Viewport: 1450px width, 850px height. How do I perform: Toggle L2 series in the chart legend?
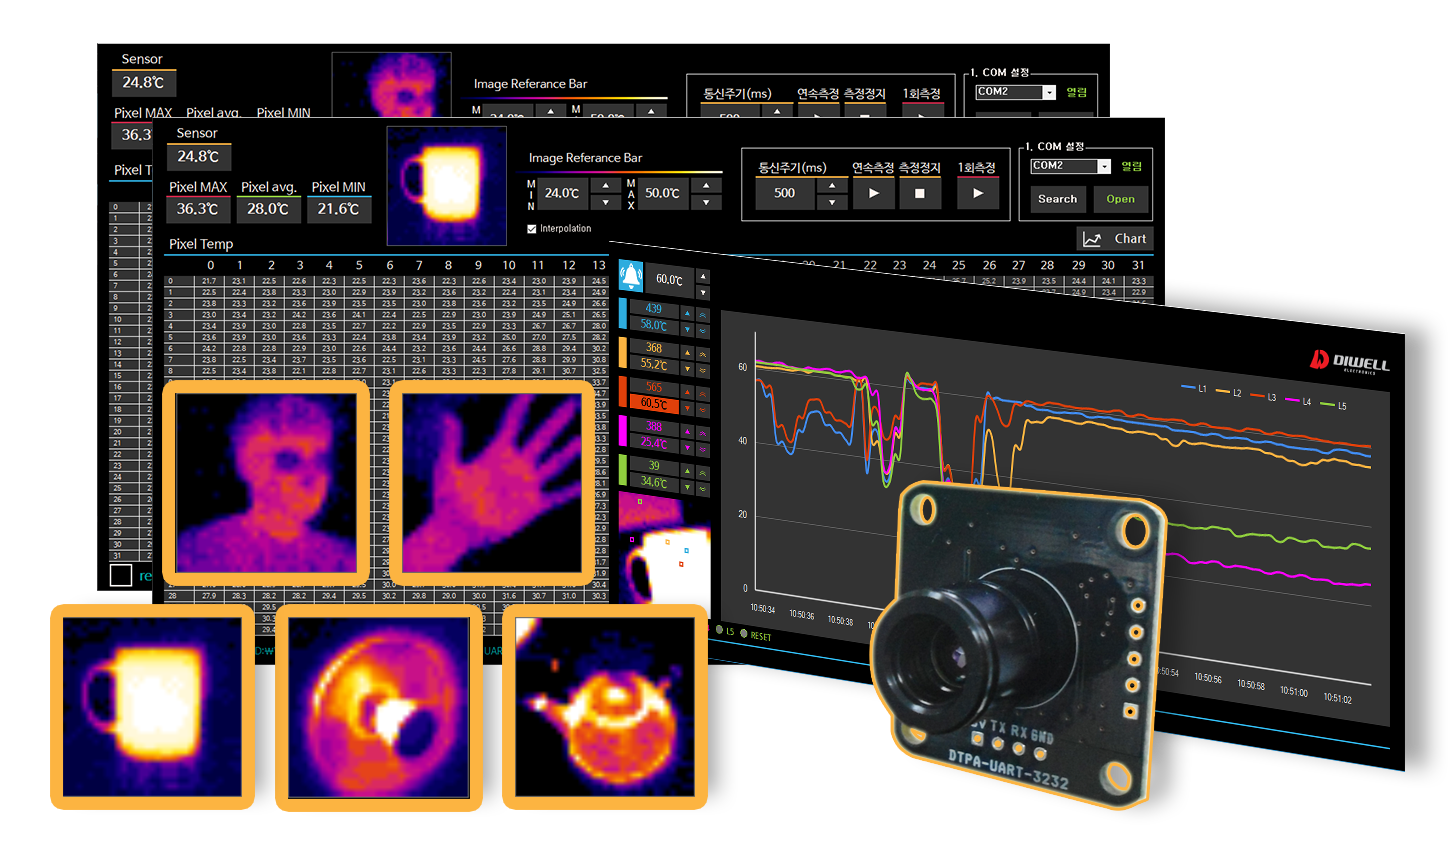point(1228,392)
